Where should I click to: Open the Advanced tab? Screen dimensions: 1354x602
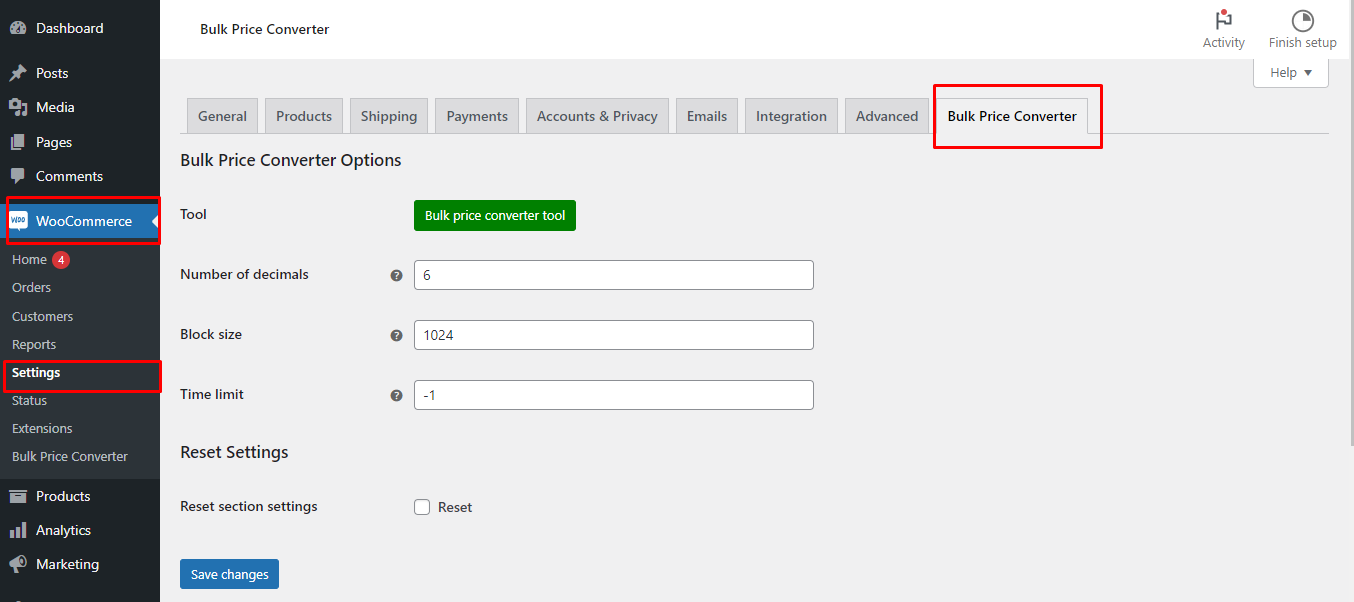887,116
